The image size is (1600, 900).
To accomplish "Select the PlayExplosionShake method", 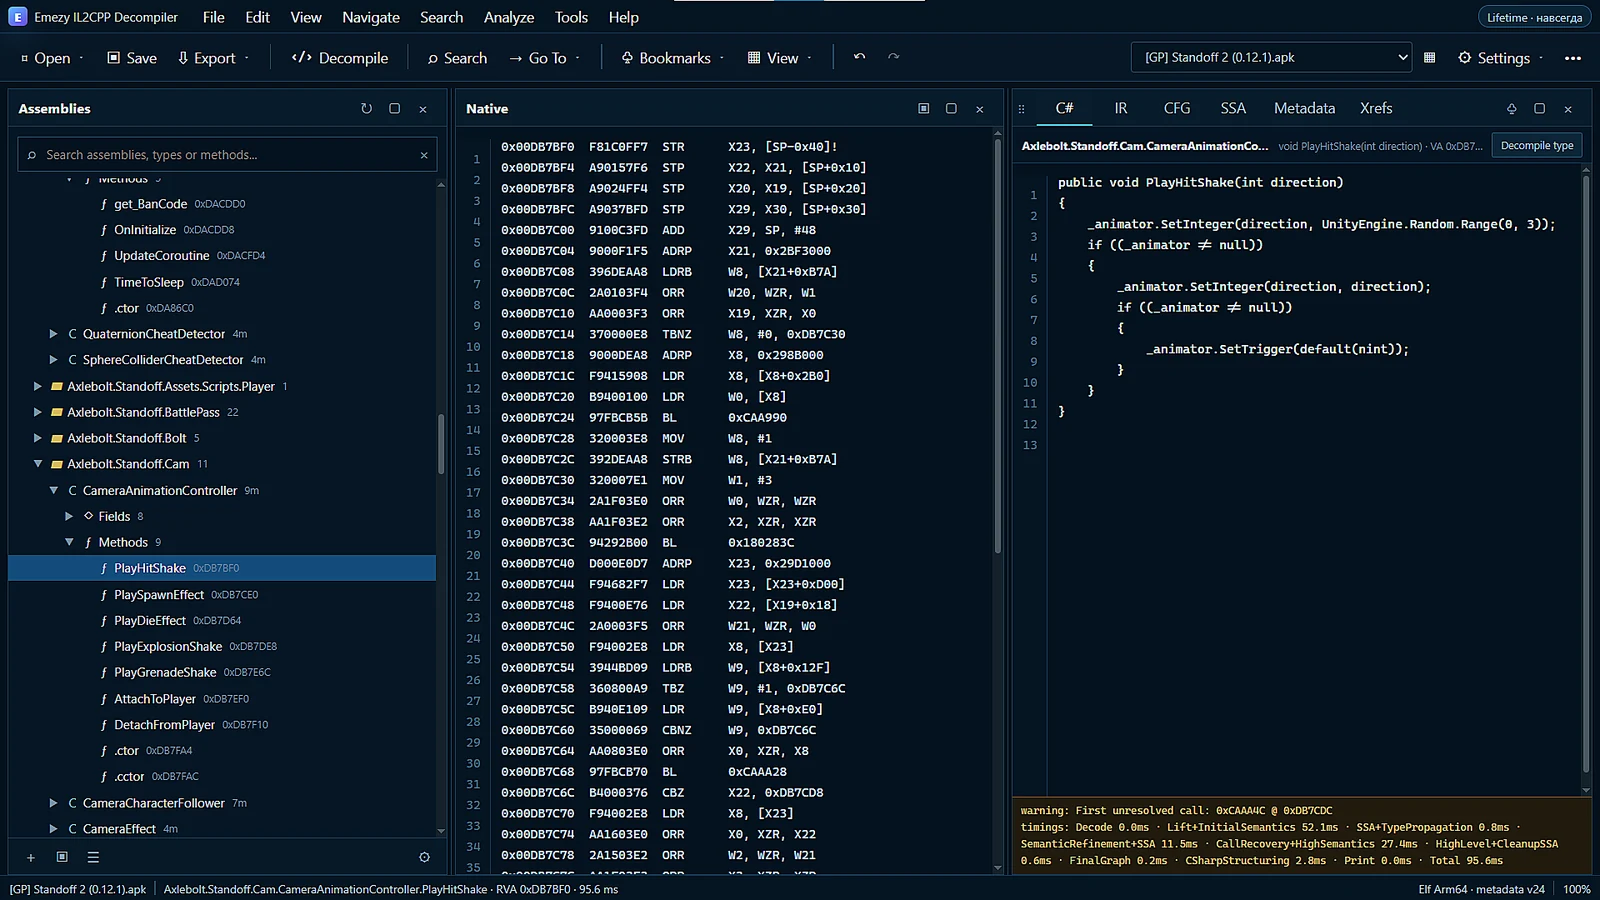I will [x=222, y=646].
